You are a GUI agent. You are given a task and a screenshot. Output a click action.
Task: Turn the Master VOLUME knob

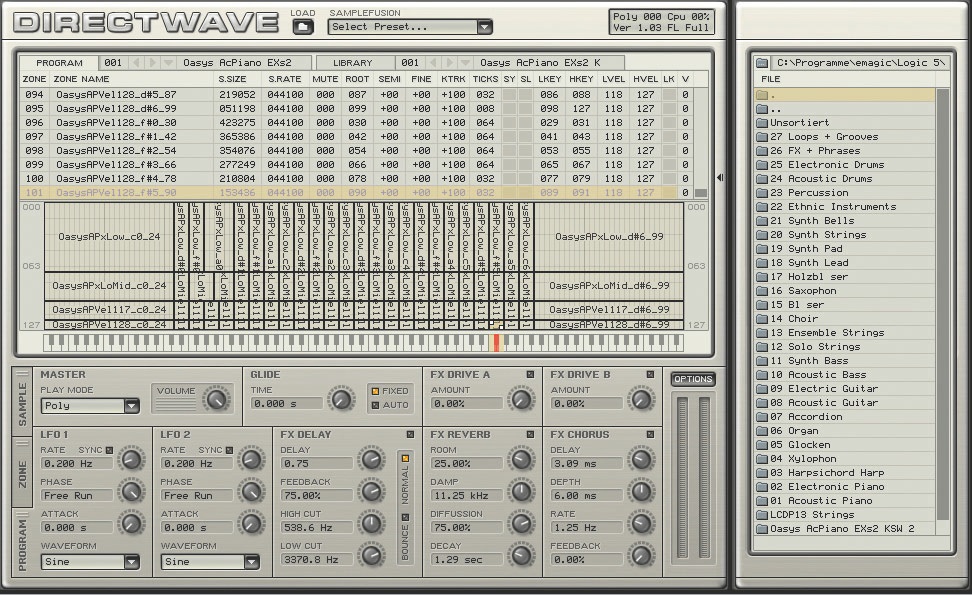pos(216,399)
